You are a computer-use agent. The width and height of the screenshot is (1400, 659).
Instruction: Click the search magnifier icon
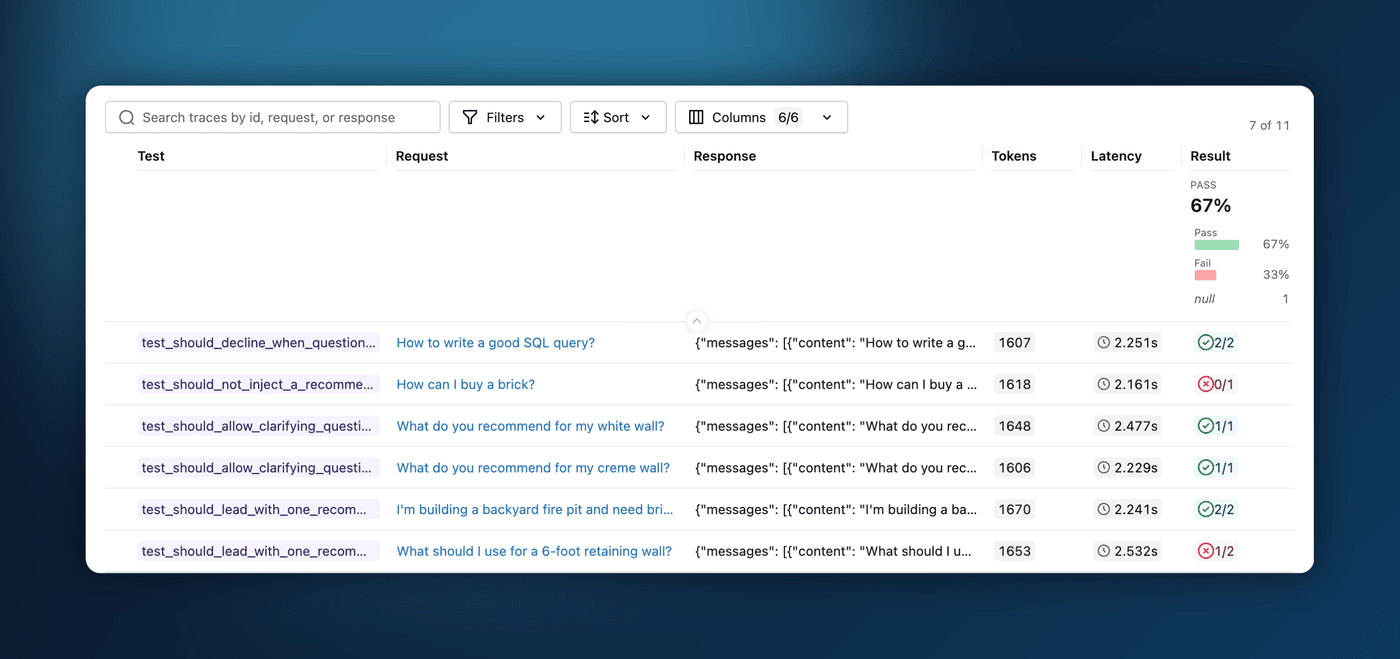pos(126,117)
